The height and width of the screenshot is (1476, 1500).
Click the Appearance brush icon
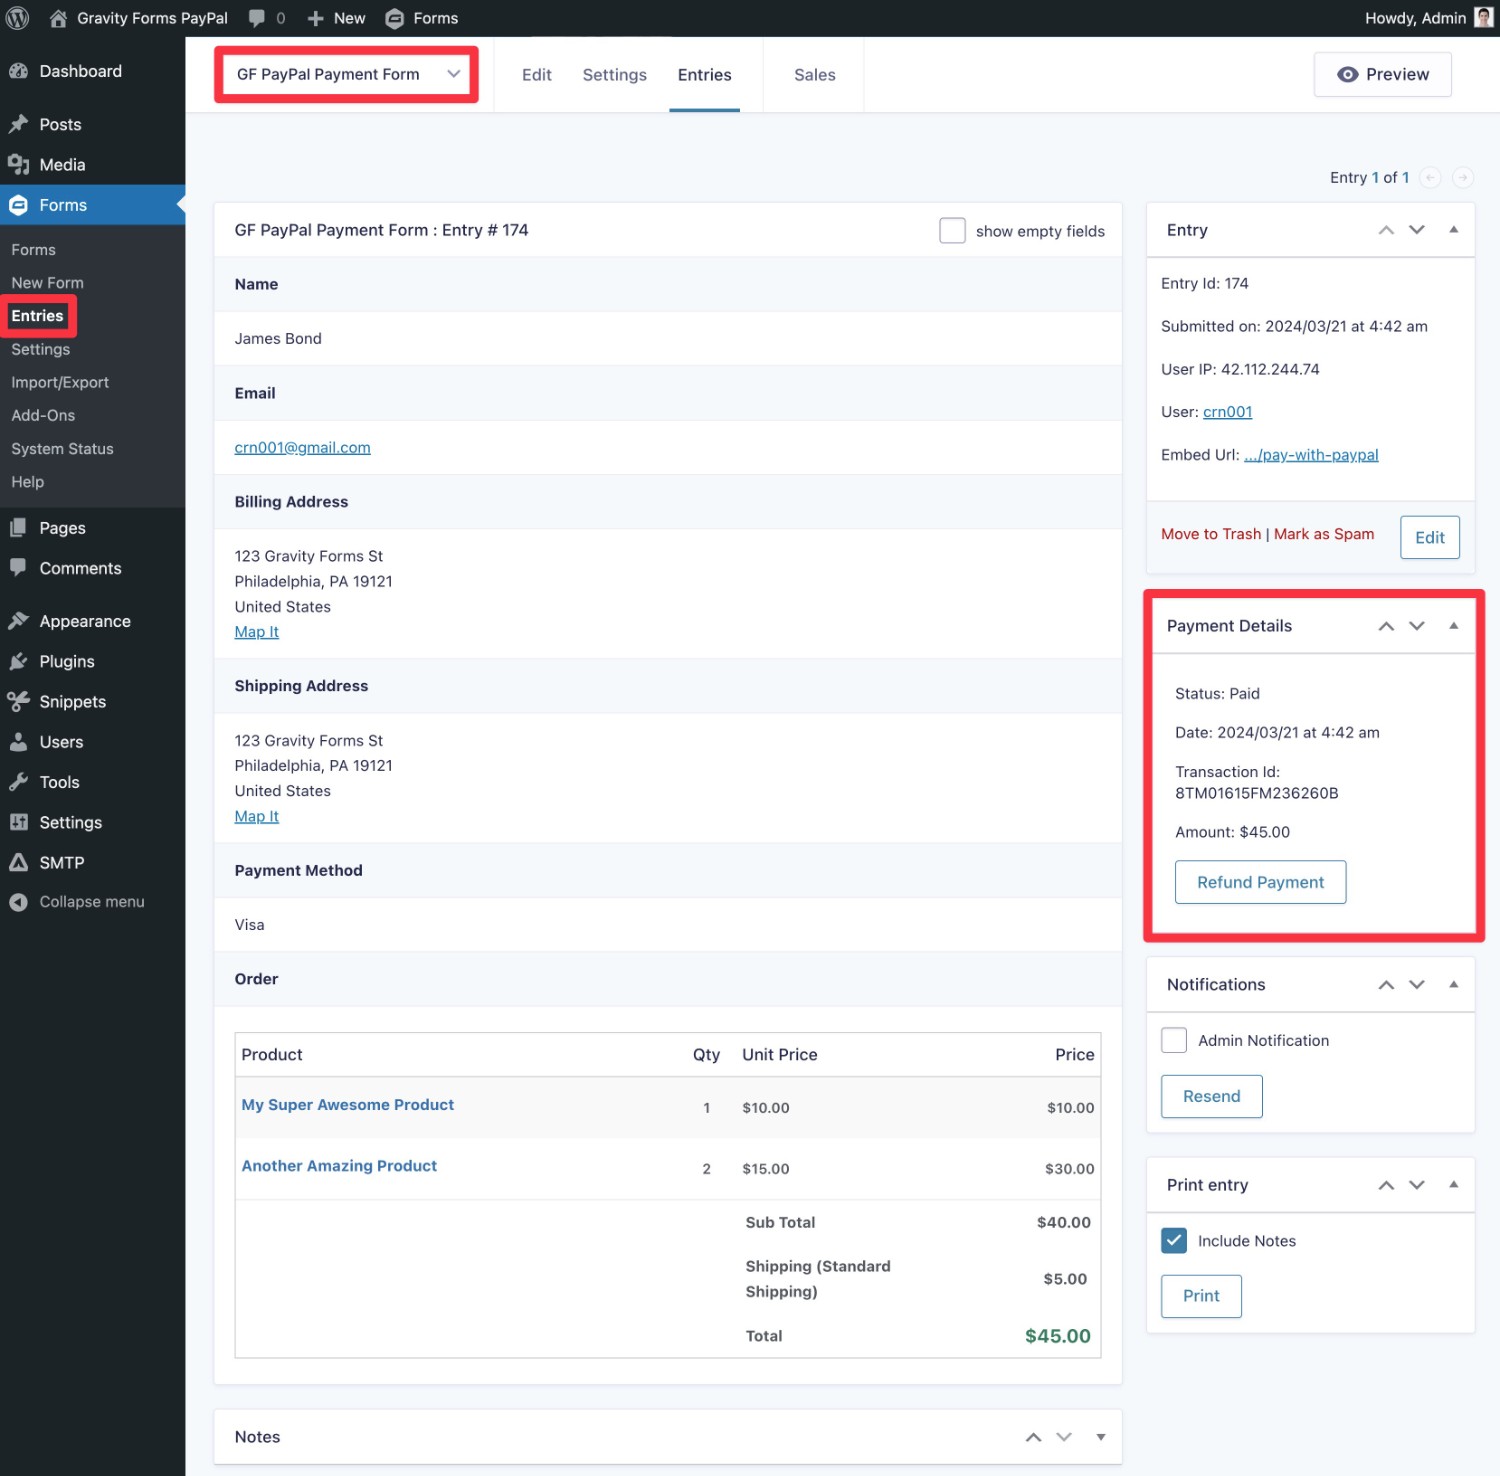tap(18, 621)
